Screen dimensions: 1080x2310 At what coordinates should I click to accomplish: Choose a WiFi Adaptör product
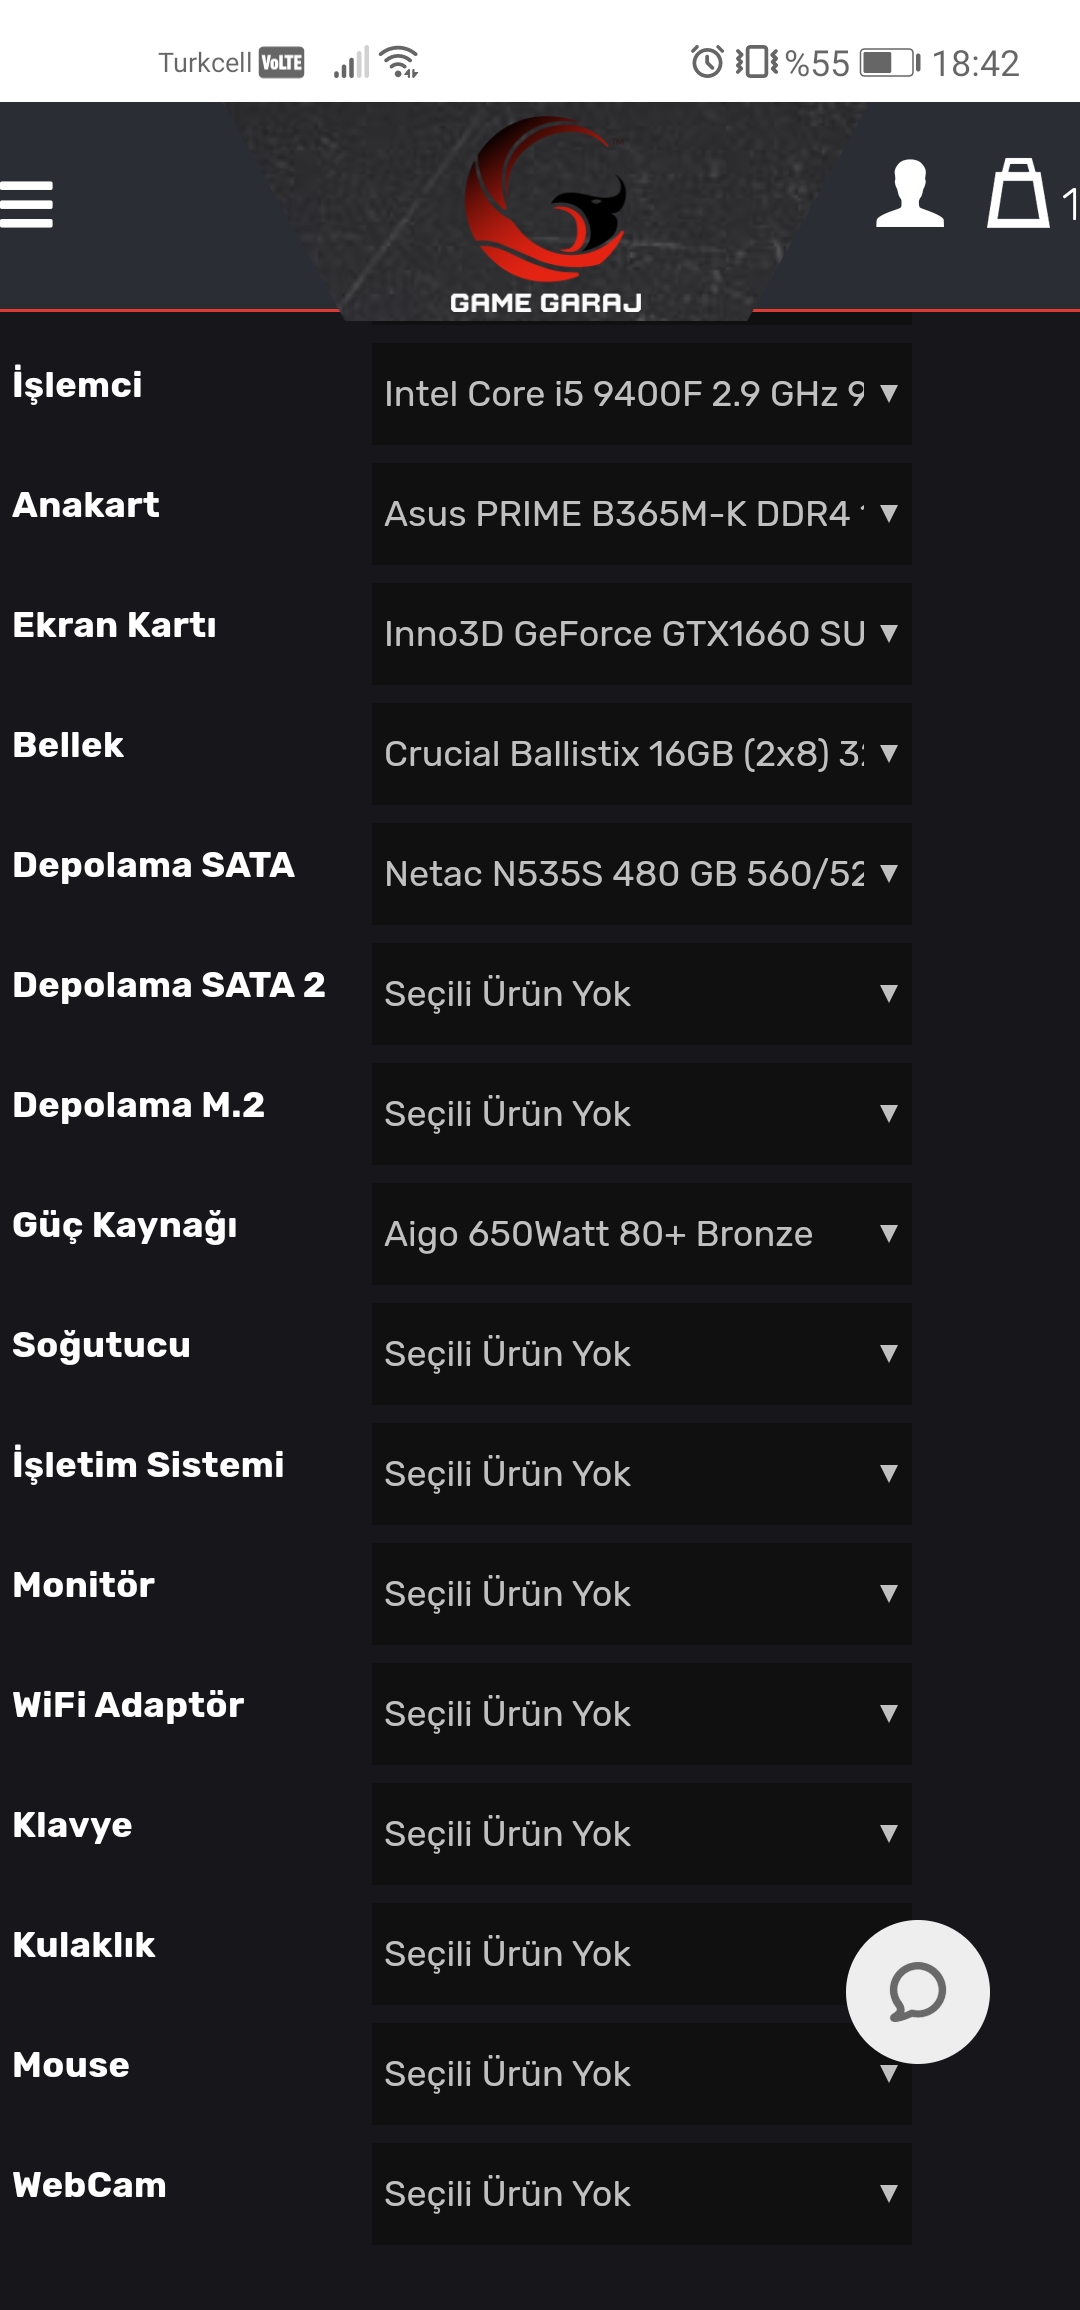(x=641, y=1714)
